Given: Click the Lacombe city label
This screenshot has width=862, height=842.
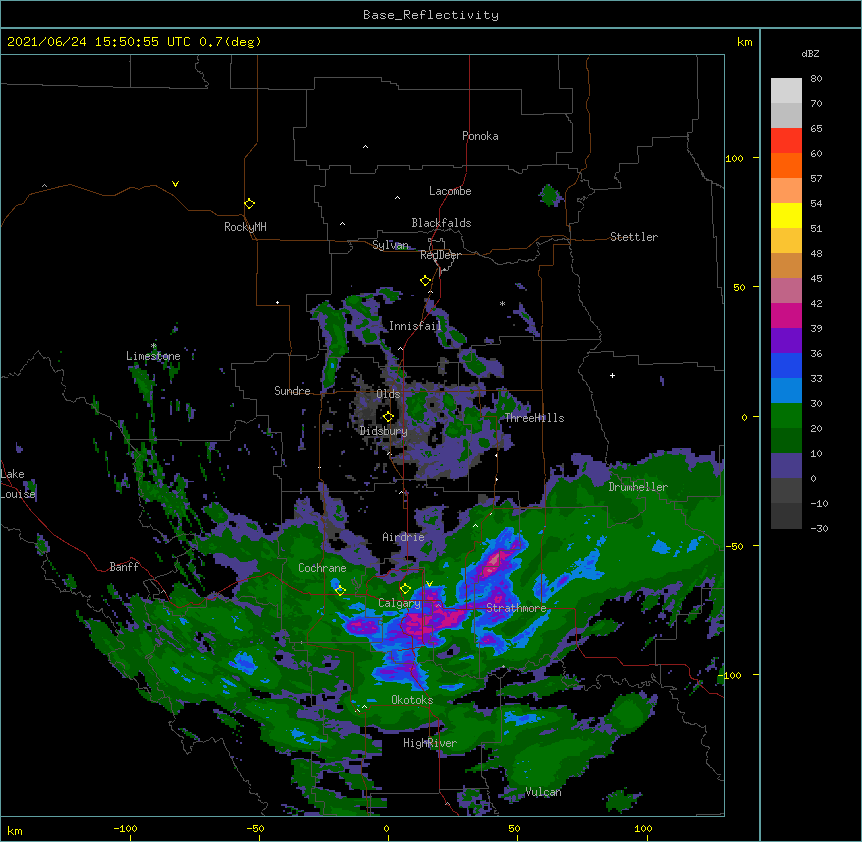Looking at the screenshot, I should [x=450, y=191].
